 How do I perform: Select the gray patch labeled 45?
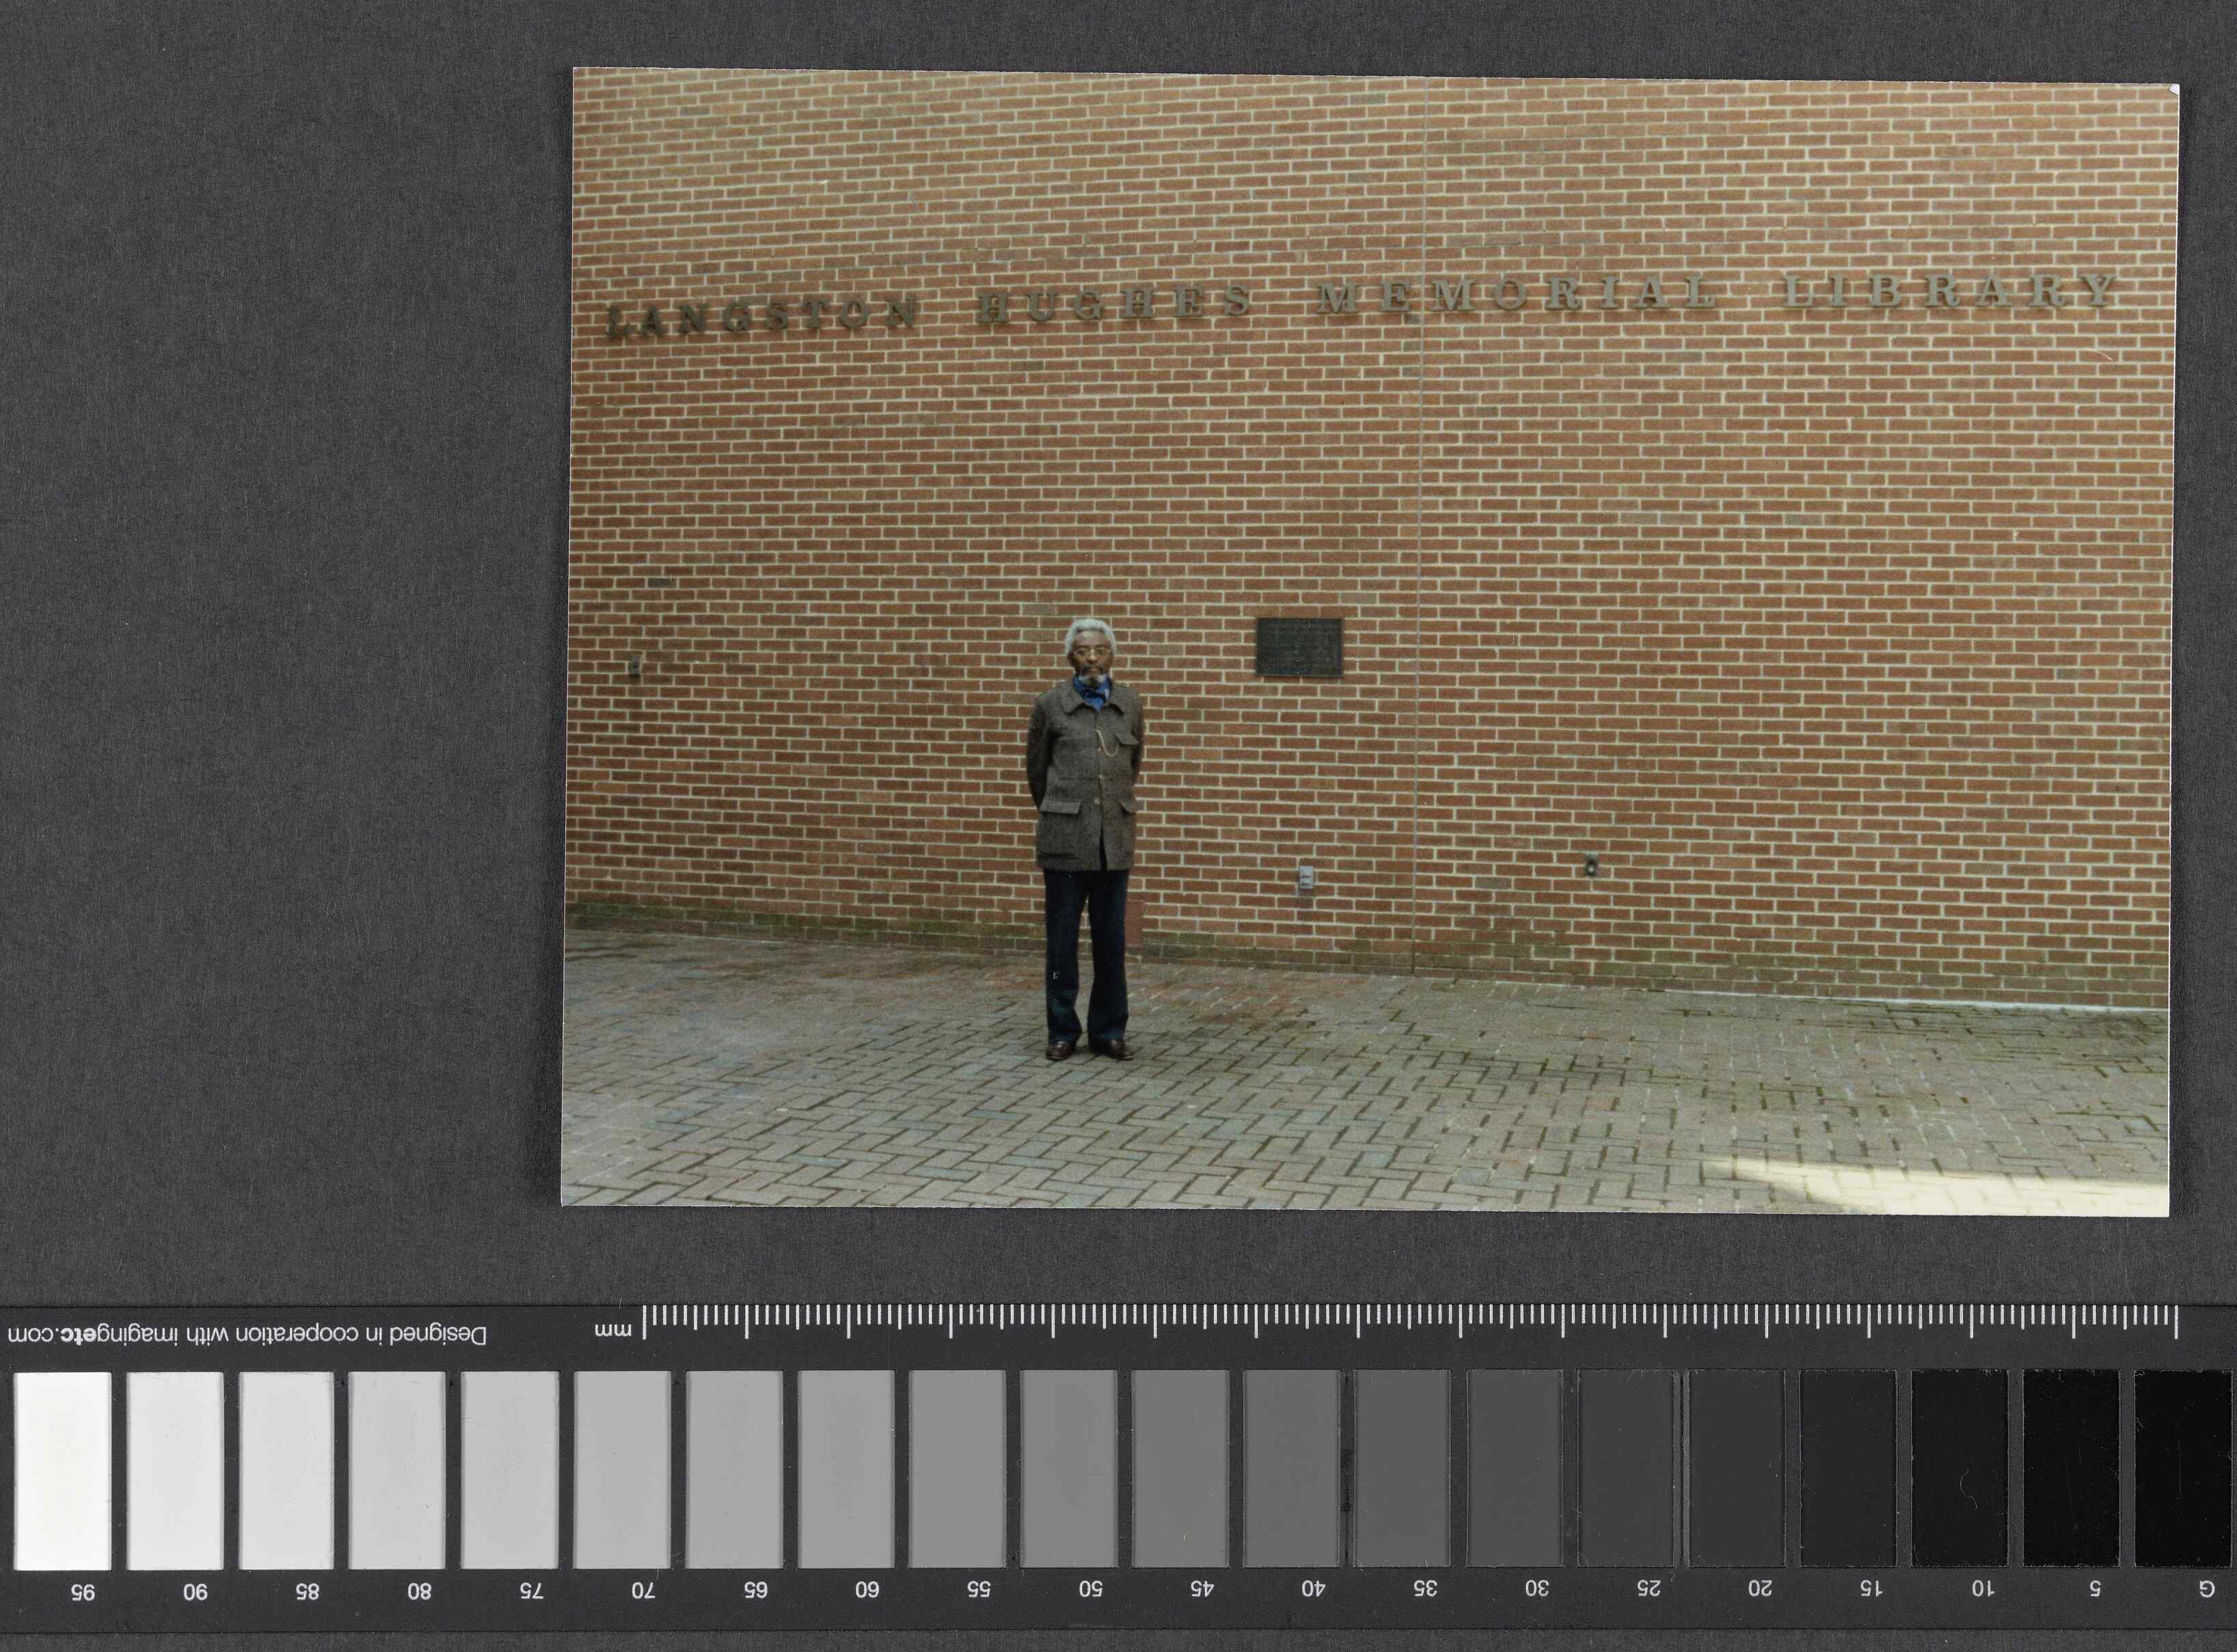(x=1180, y=1469)
